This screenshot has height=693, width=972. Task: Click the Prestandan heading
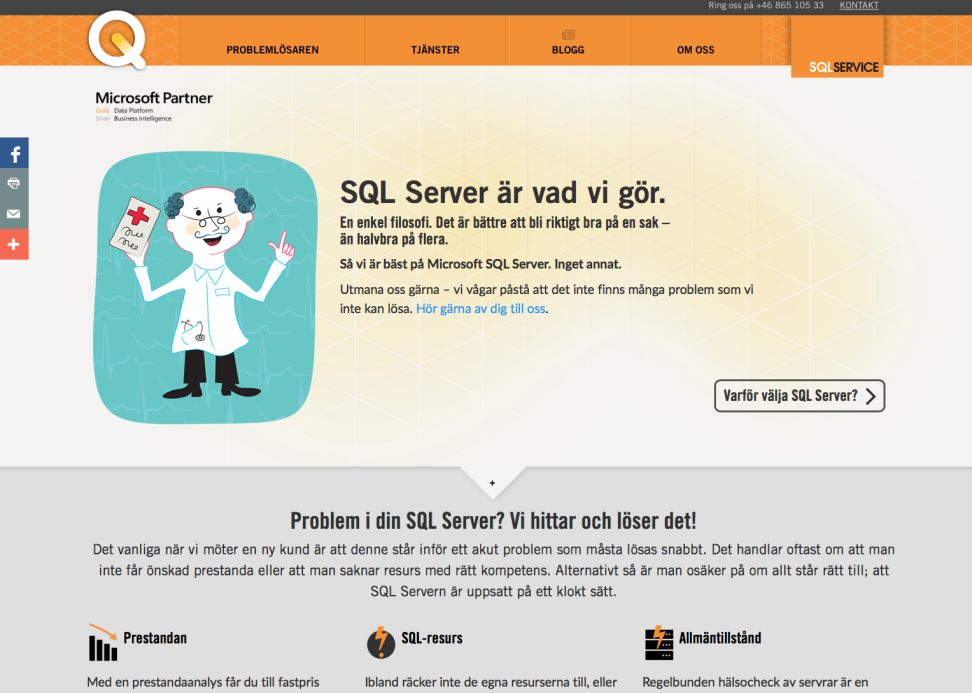155,638
